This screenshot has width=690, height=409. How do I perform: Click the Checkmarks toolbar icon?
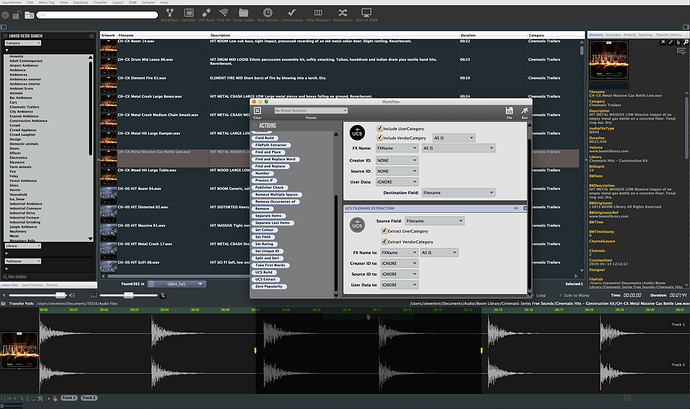click(292, 13)
